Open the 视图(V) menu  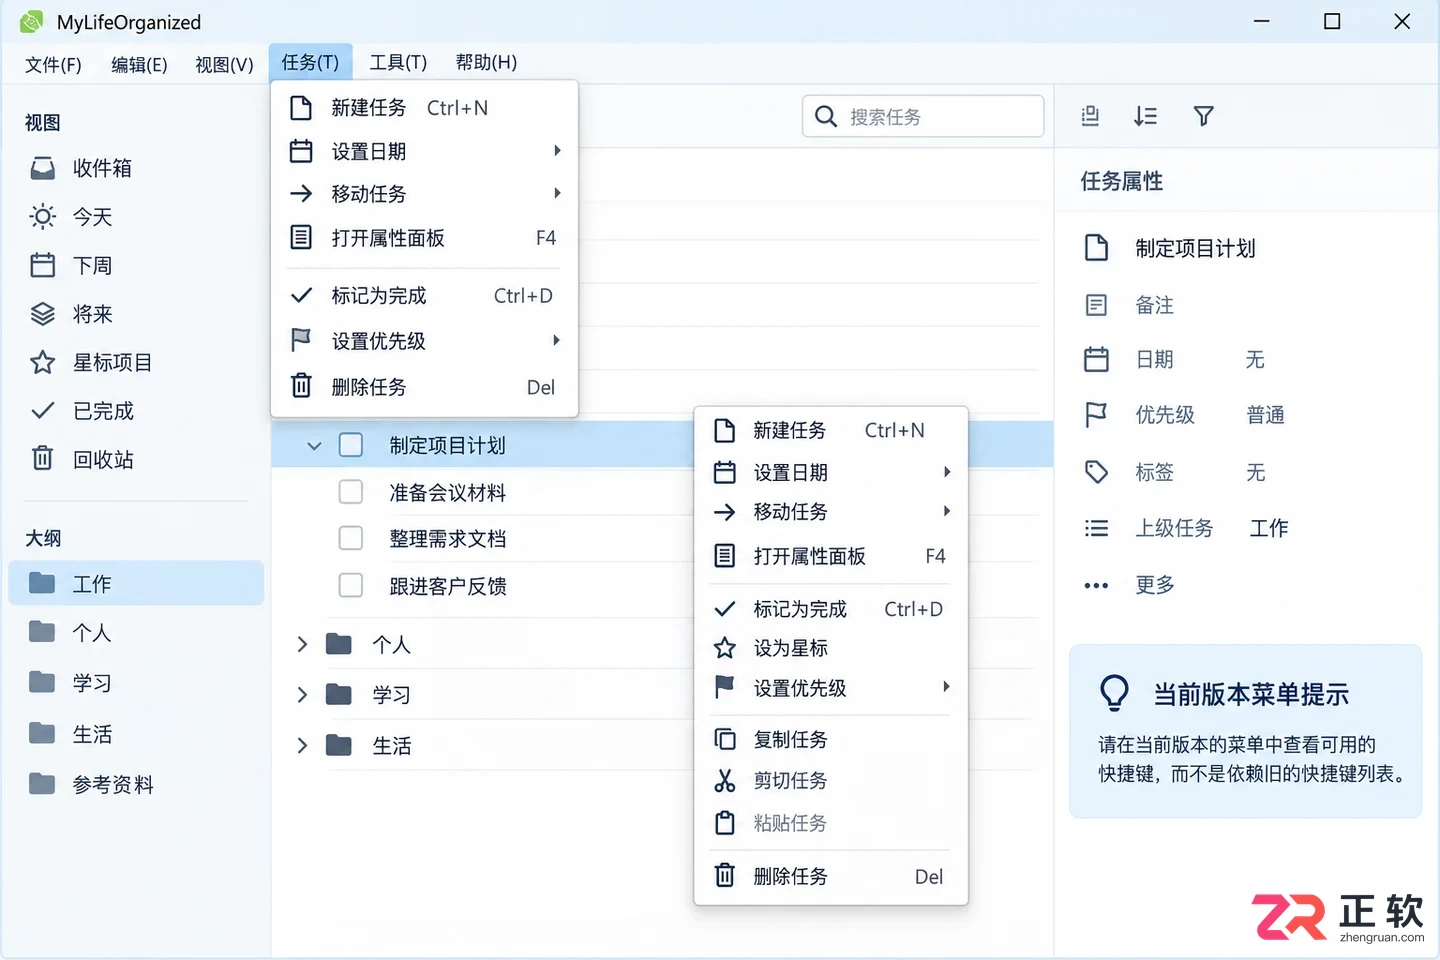(224, 63)
